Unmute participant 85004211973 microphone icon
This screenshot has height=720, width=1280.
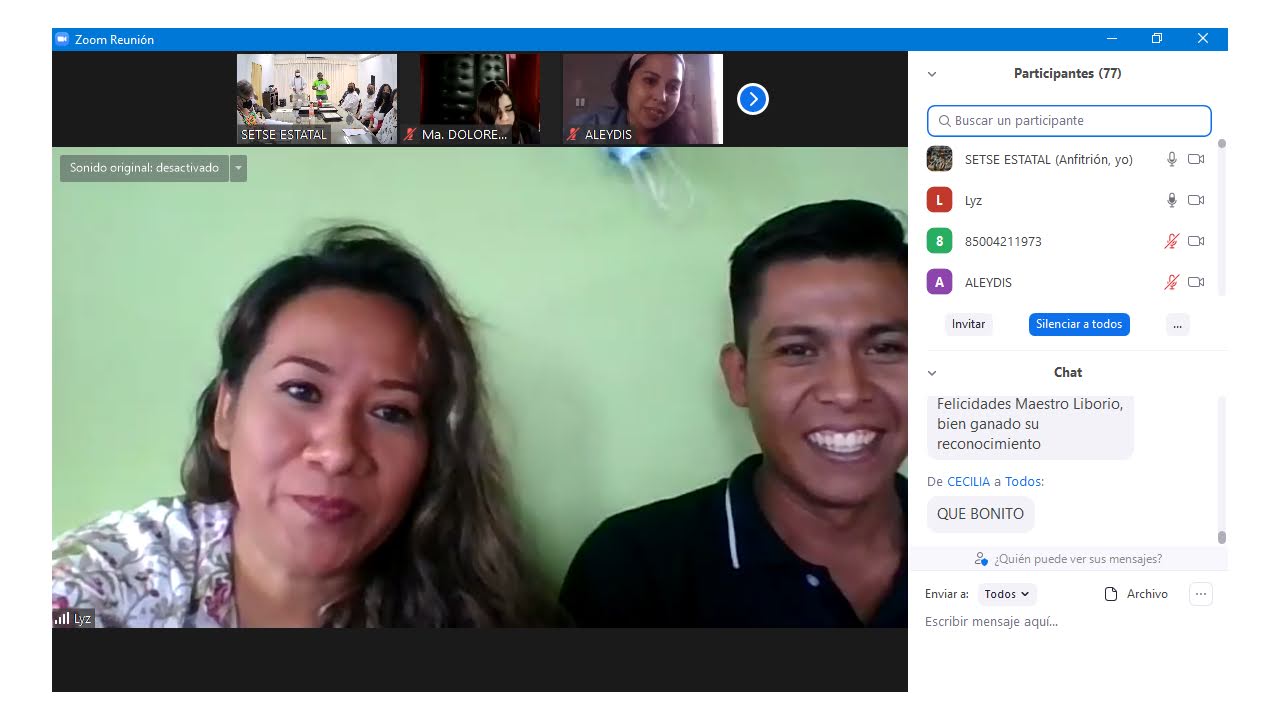point(1172,241)
